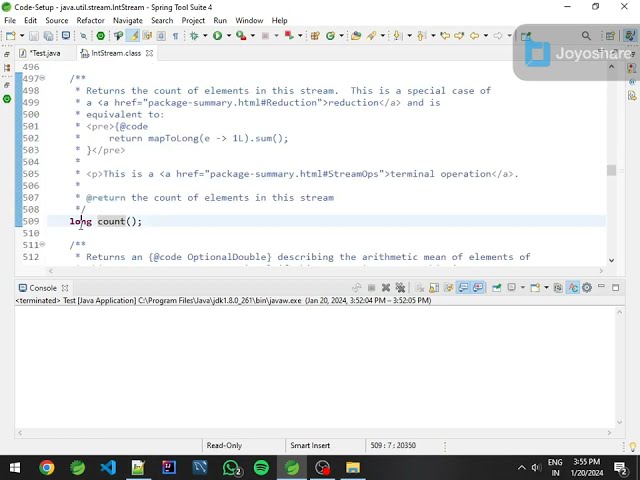
Task: Toggle the console Scroll Lock icon
Action: pos(434,288)
